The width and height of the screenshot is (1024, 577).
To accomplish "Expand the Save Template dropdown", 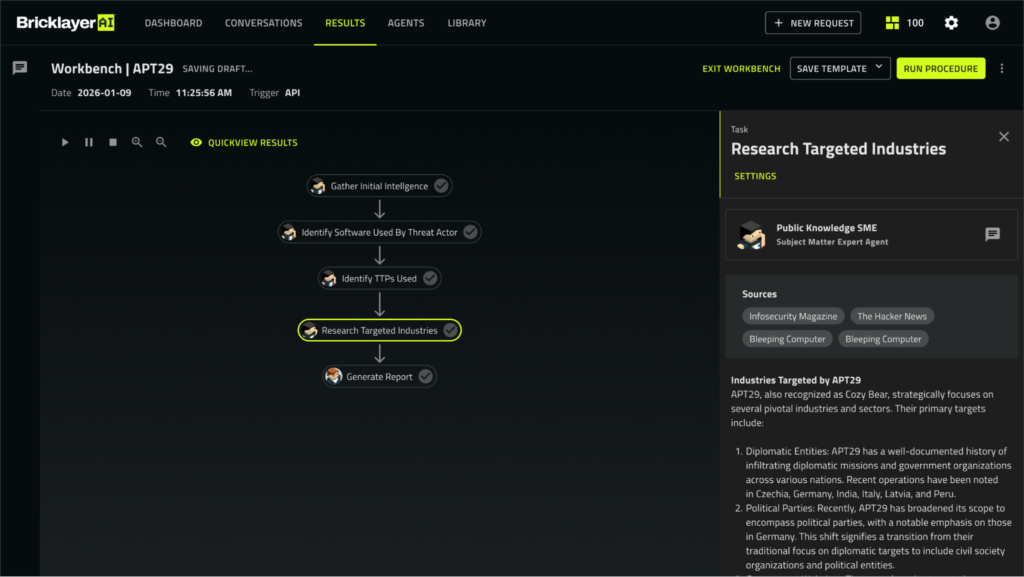I will (x=879, y=68).
